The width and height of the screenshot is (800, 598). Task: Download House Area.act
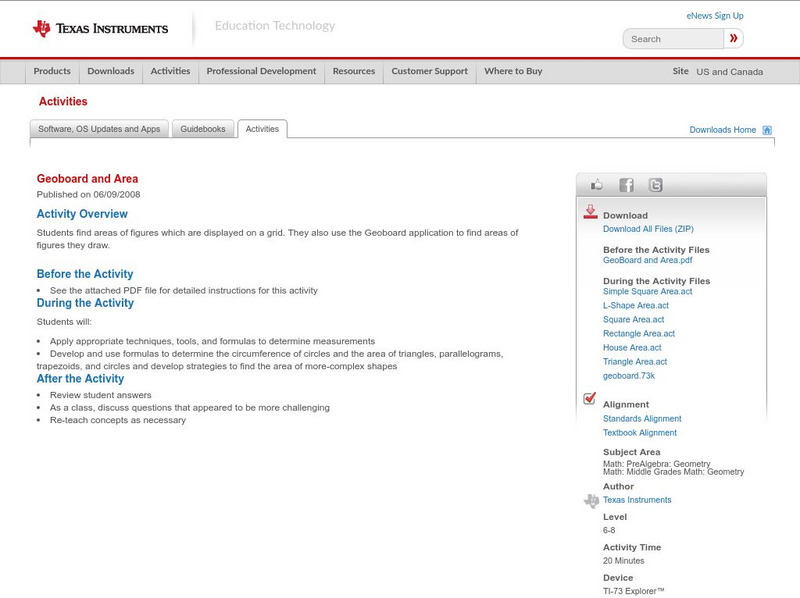click(632, 347)
